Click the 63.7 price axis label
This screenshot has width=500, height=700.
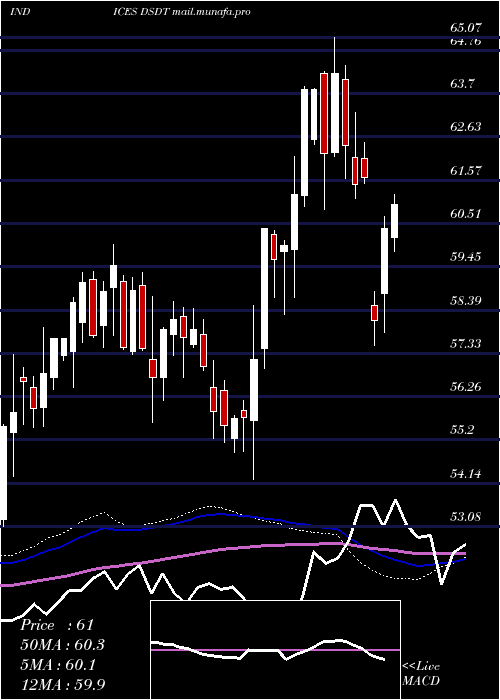[462, 83]
